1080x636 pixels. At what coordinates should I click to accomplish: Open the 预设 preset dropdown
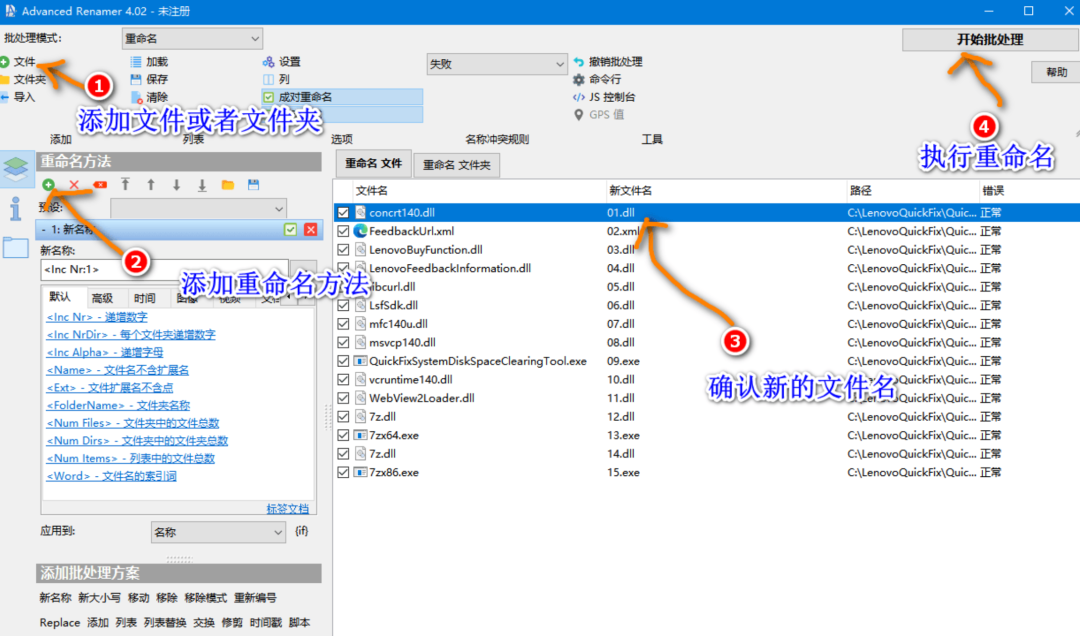tap(198, 208)
